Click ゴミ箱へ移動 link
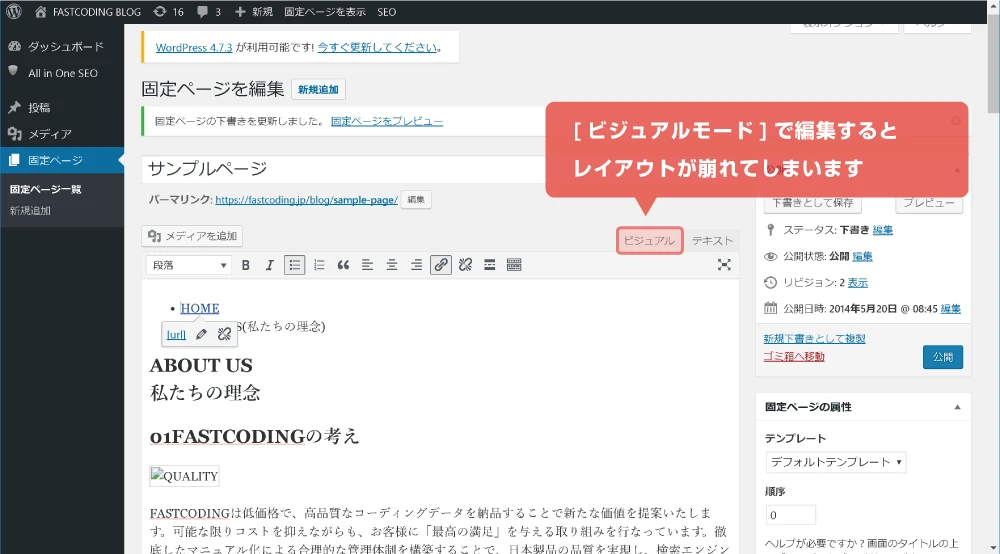 point(794,356)
